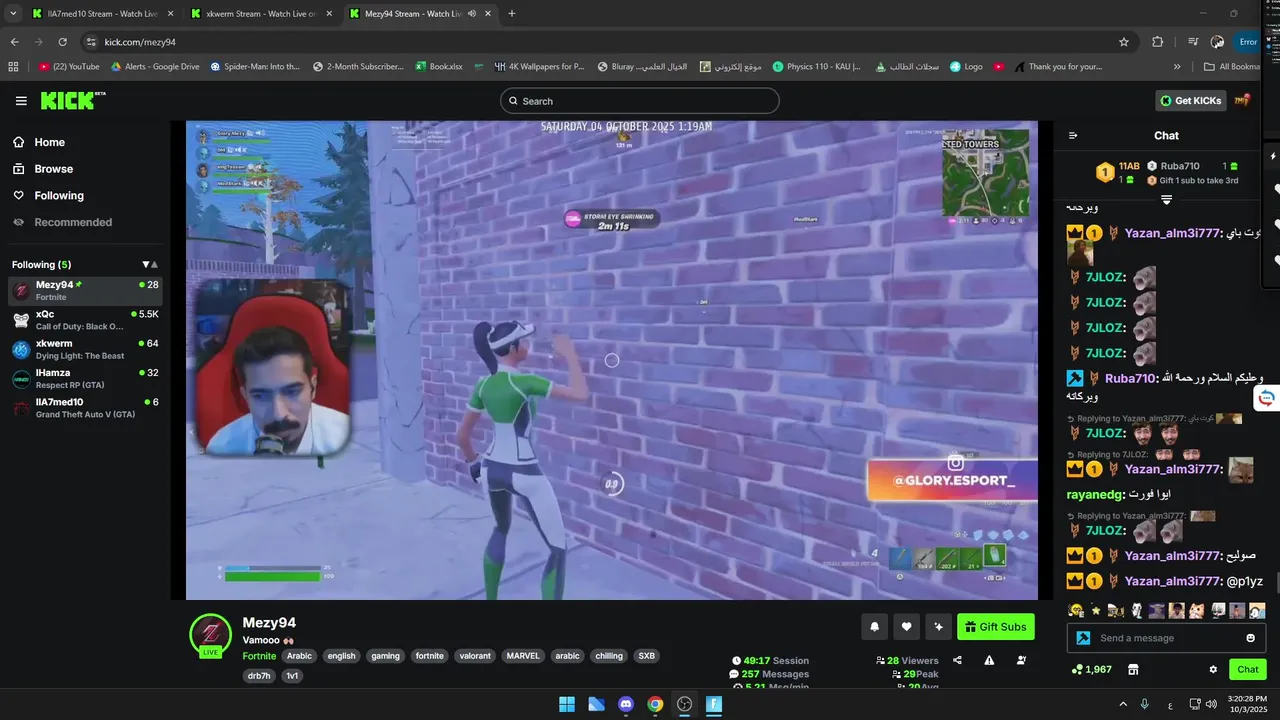The width and height of the screenshot is (1280, 720).
Task: Reload the page
Action: [x=62, y=42]
